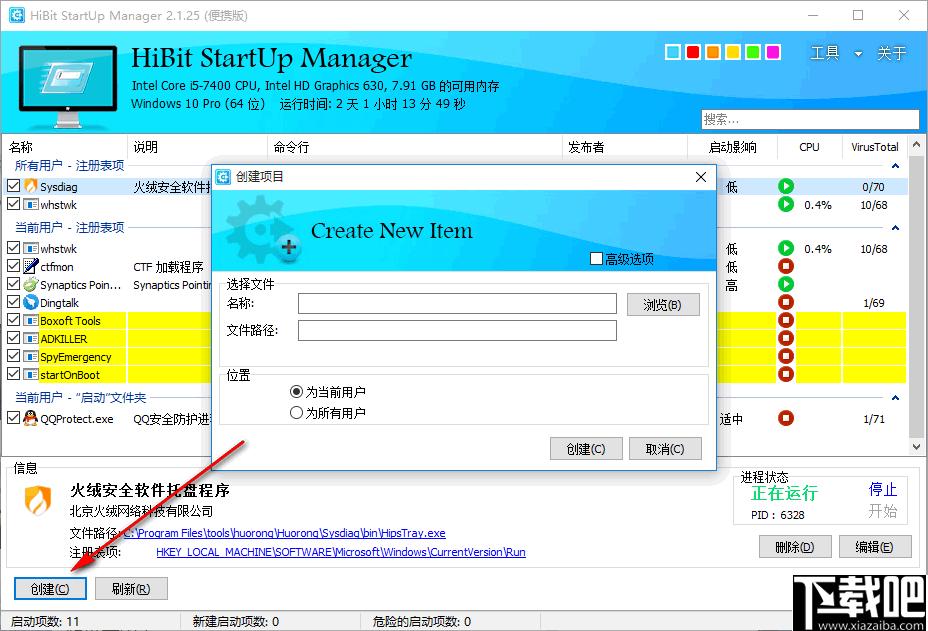Close the Create Item dialog
This screenshot has width=928, height=631.
click(x=701, y=177)
